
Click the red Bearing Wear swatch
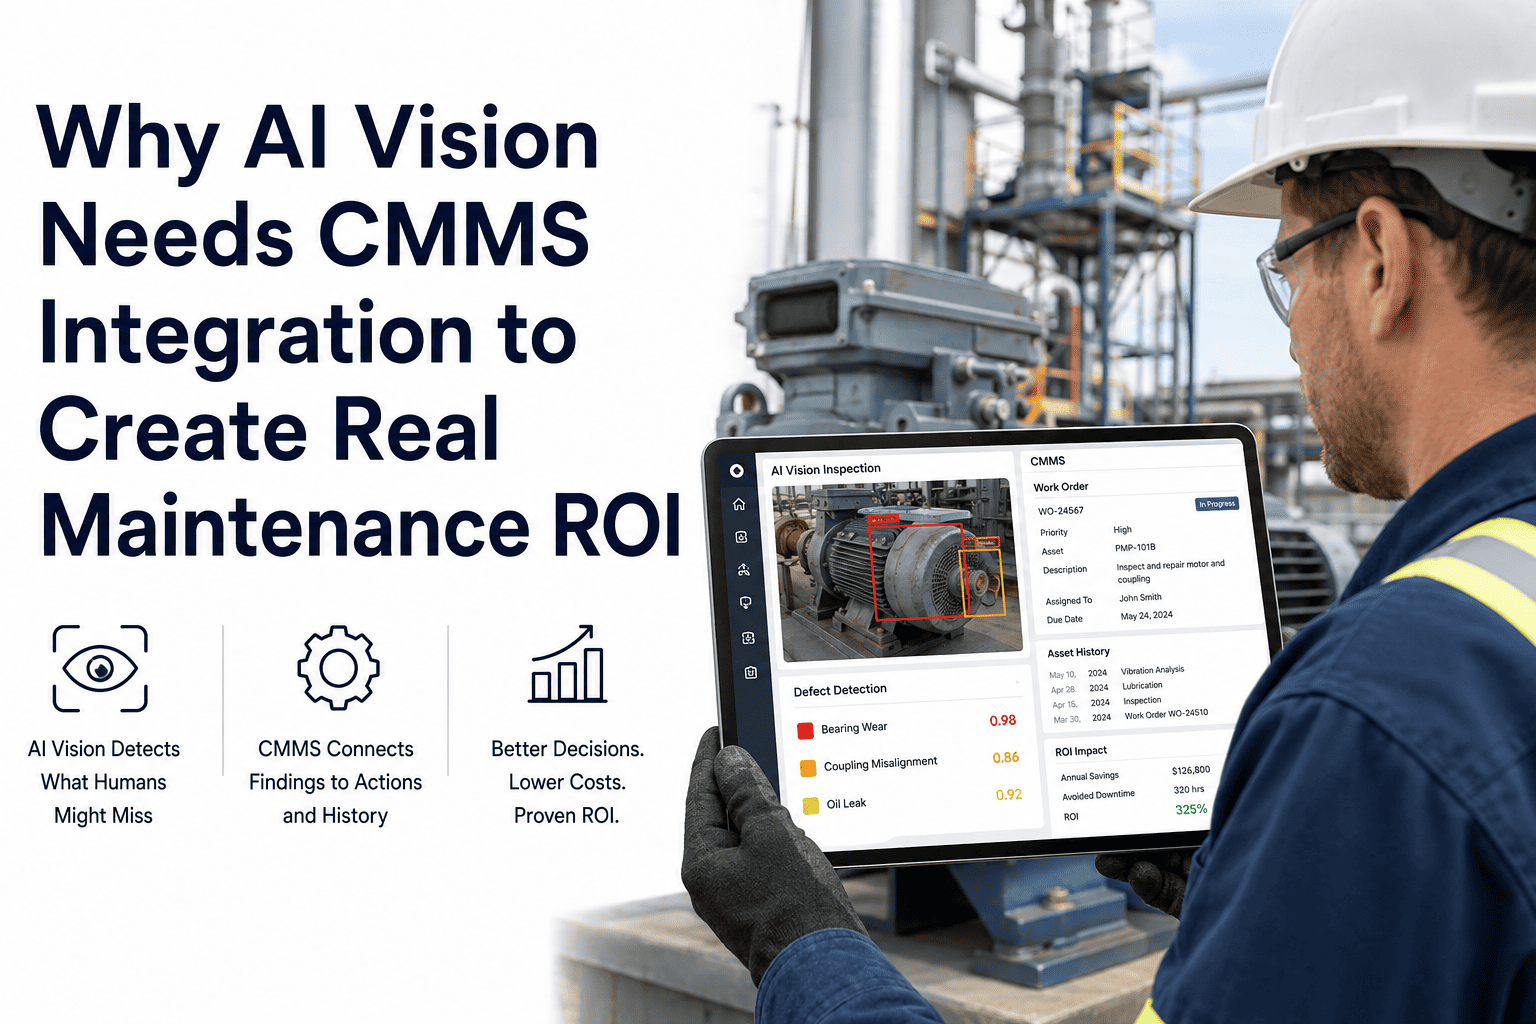pos(805,731)
